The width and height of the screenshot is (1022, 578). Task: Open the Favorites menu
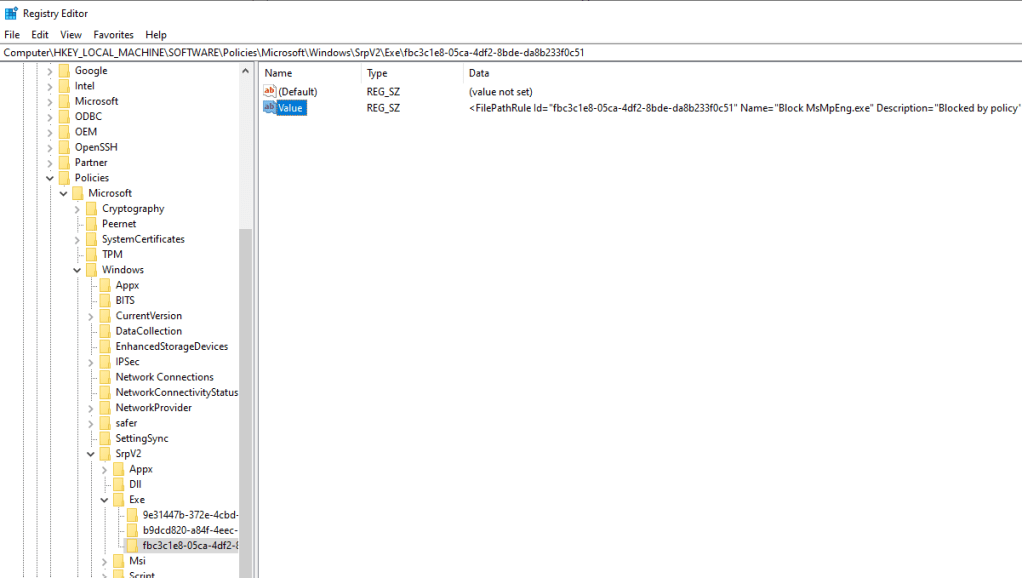click(113, 34)
